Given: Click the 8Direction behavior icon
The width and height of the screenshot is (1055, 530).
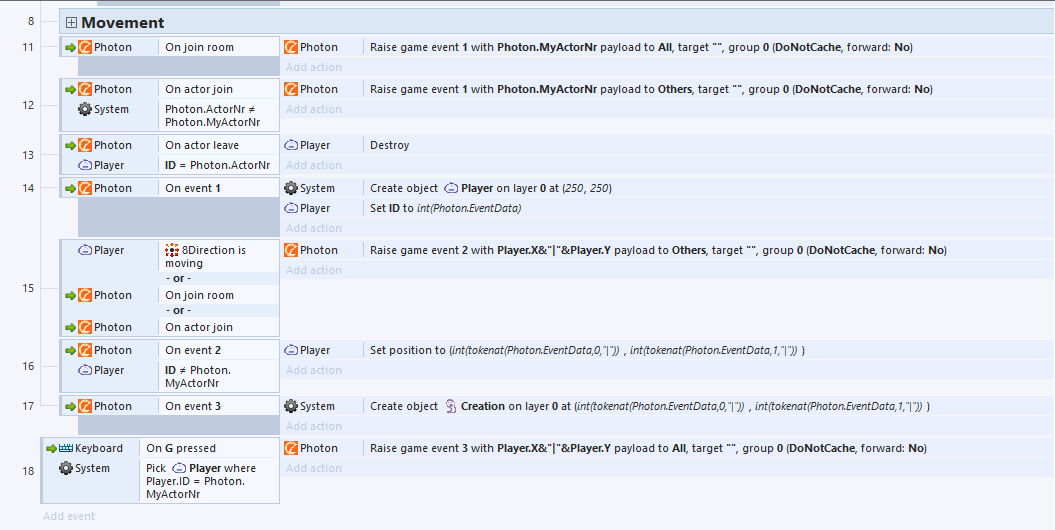Looking at the screenshot, I should [172, 250].
